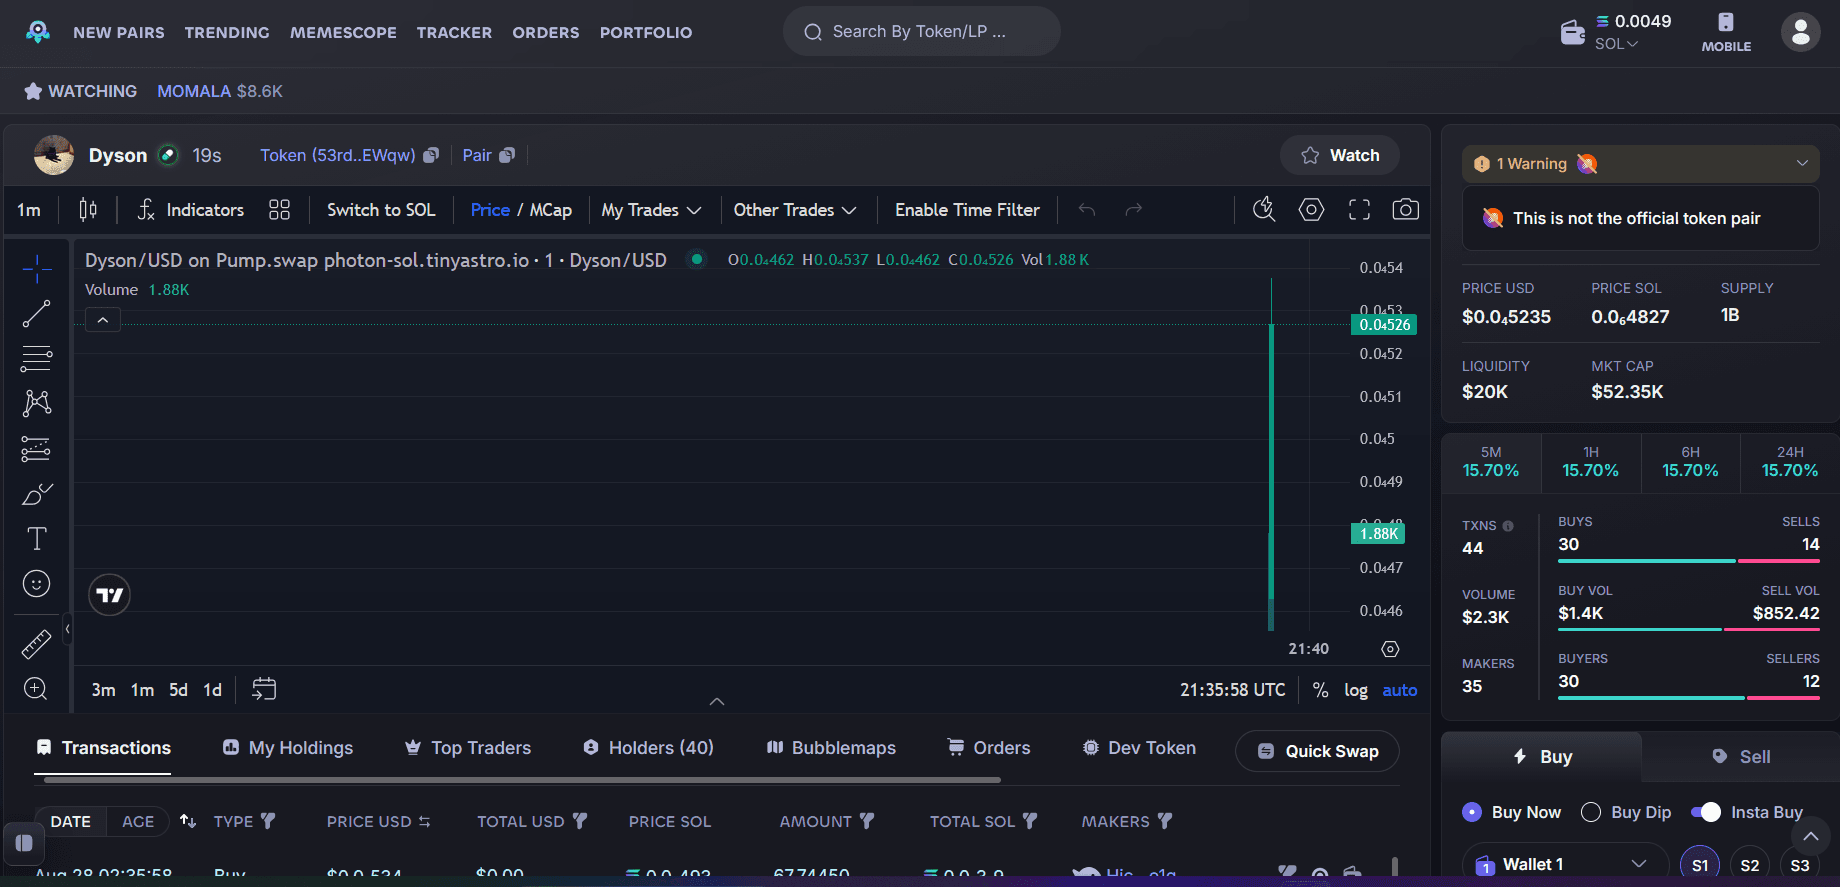Open the chart settings hexagon icon
Viewport: 1840px width, 887px height.
tap(1311, 210)
